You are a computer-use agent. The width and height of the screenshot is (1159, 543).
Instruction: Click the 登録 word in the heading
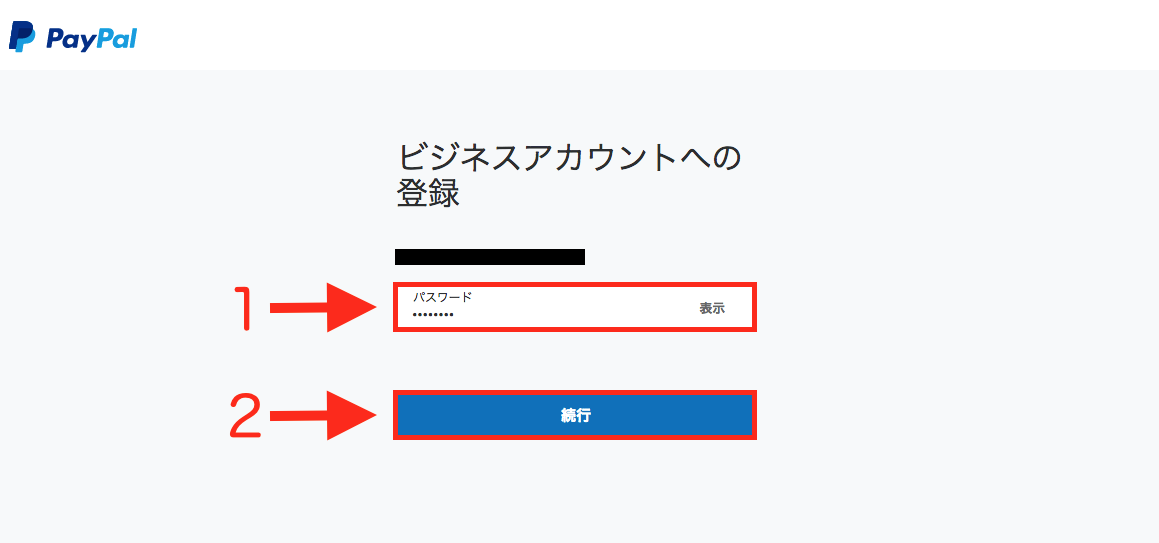[429, 193]
